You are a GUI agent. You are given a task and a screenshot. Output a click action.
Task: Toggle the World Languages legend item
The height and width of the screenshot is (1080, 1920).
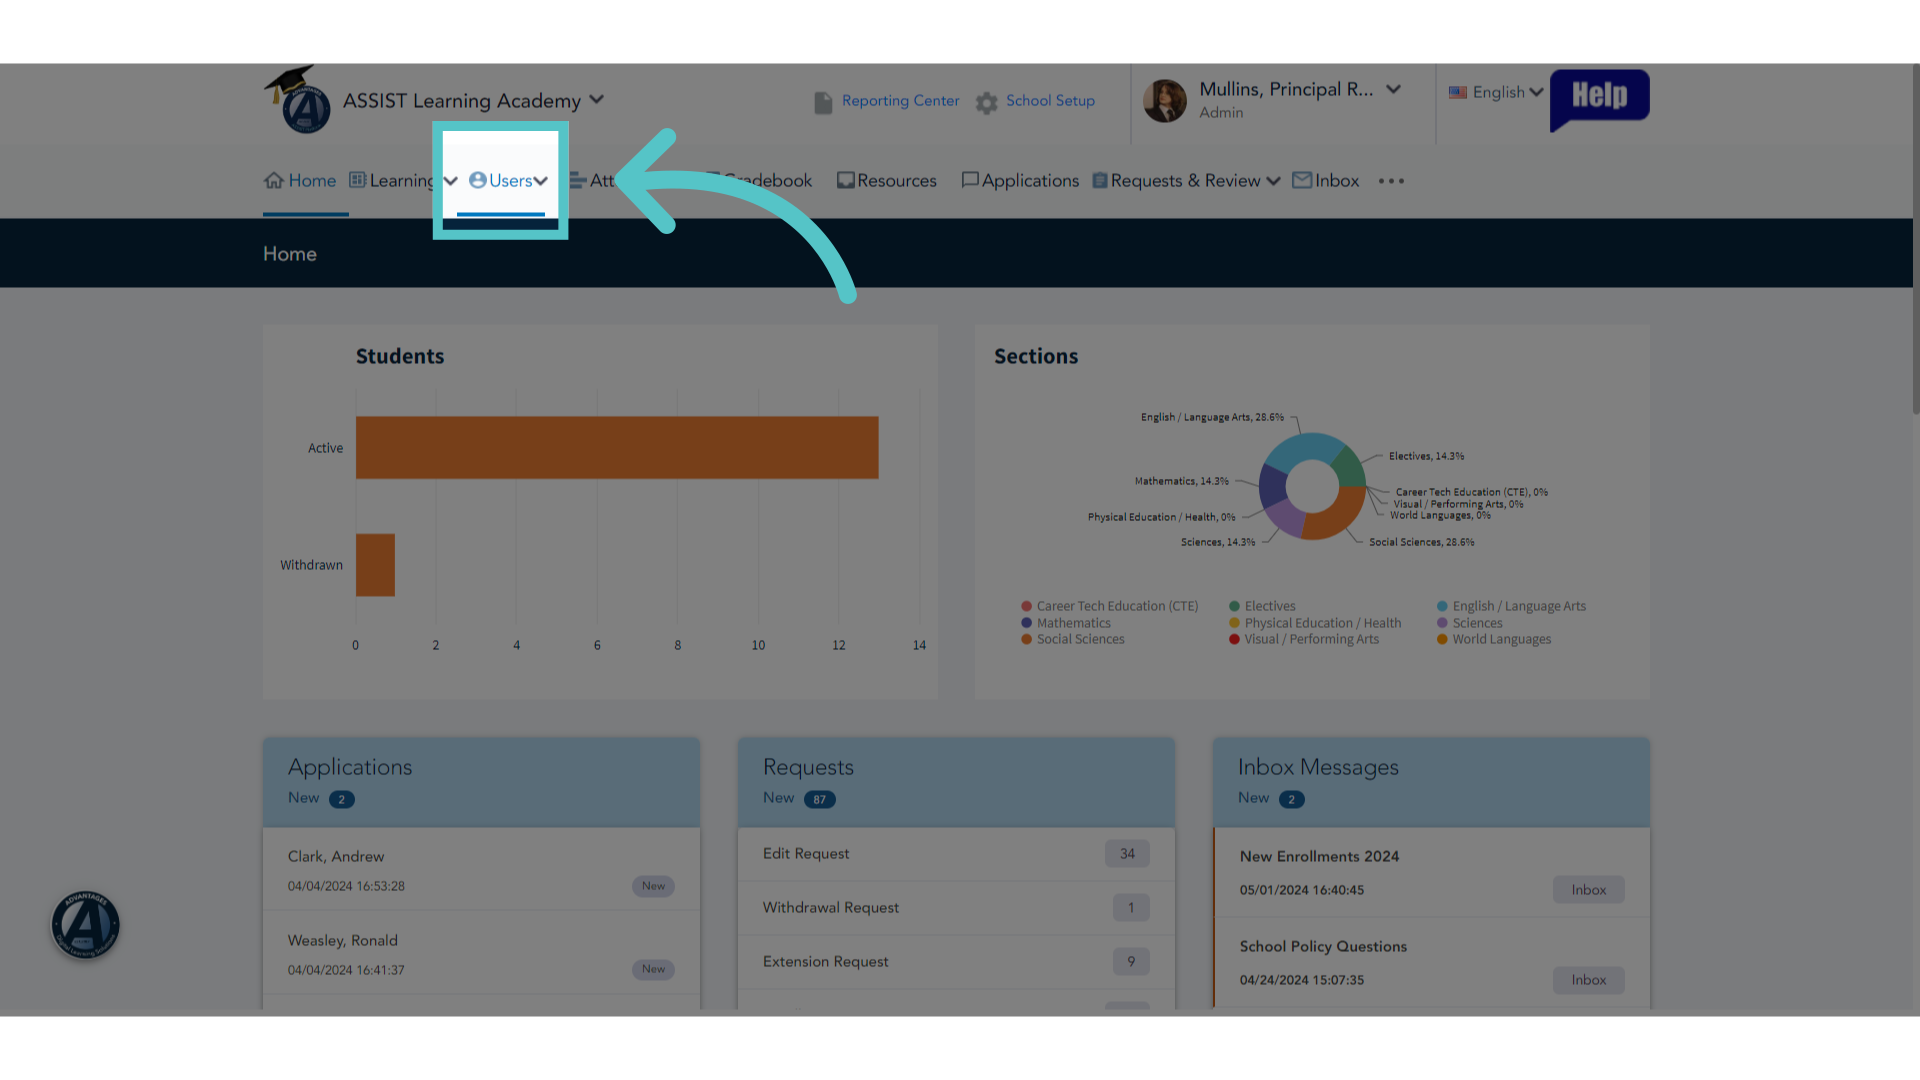coord(1494,639)
